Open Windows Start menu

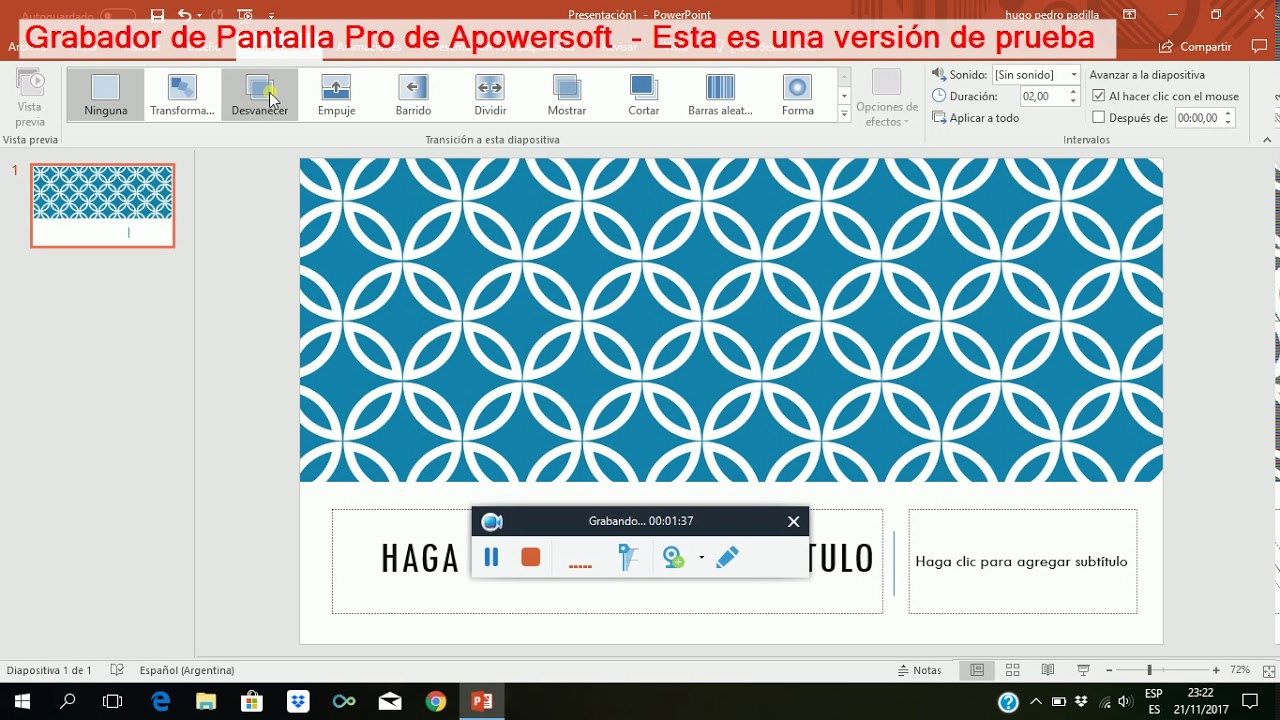click(x=22, y=701)
